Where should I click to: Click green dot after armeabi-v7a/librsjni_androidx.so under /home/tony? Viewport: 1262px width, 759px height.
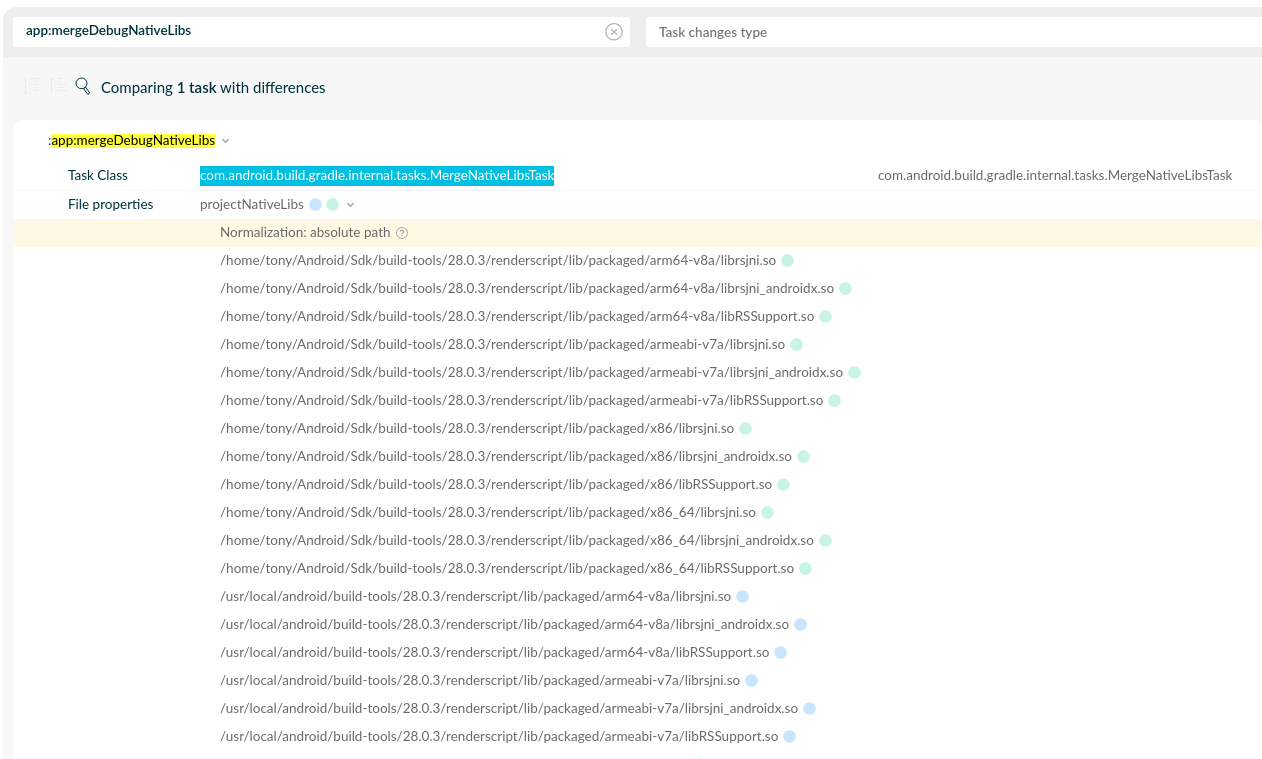pos(853,373)
